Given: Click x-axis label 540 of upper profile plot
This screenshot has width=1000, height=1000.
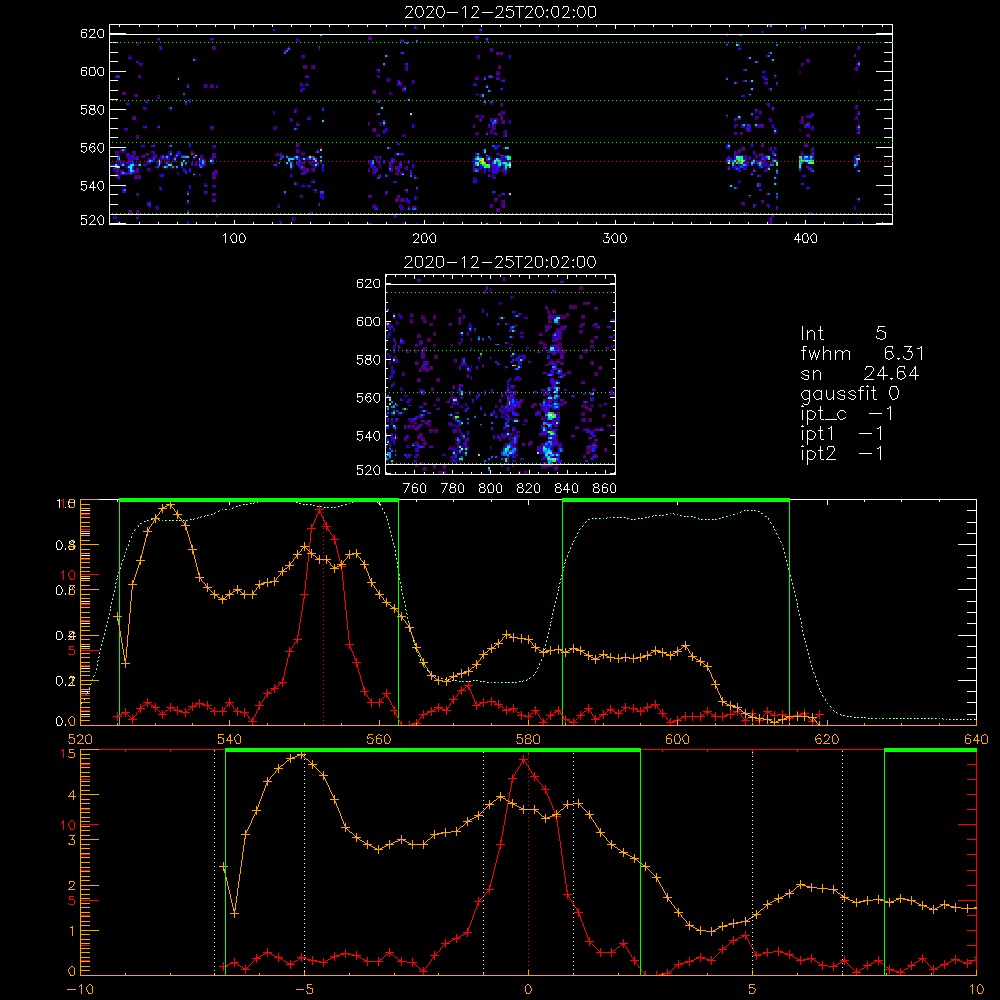Looking at the screenshot, I should [x=229, y=739].
